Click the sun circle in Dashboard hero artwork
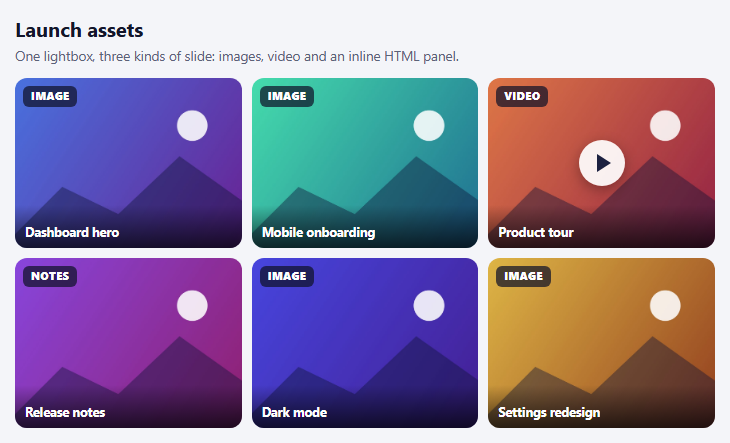Screen dimensions: 730x443 192,126
